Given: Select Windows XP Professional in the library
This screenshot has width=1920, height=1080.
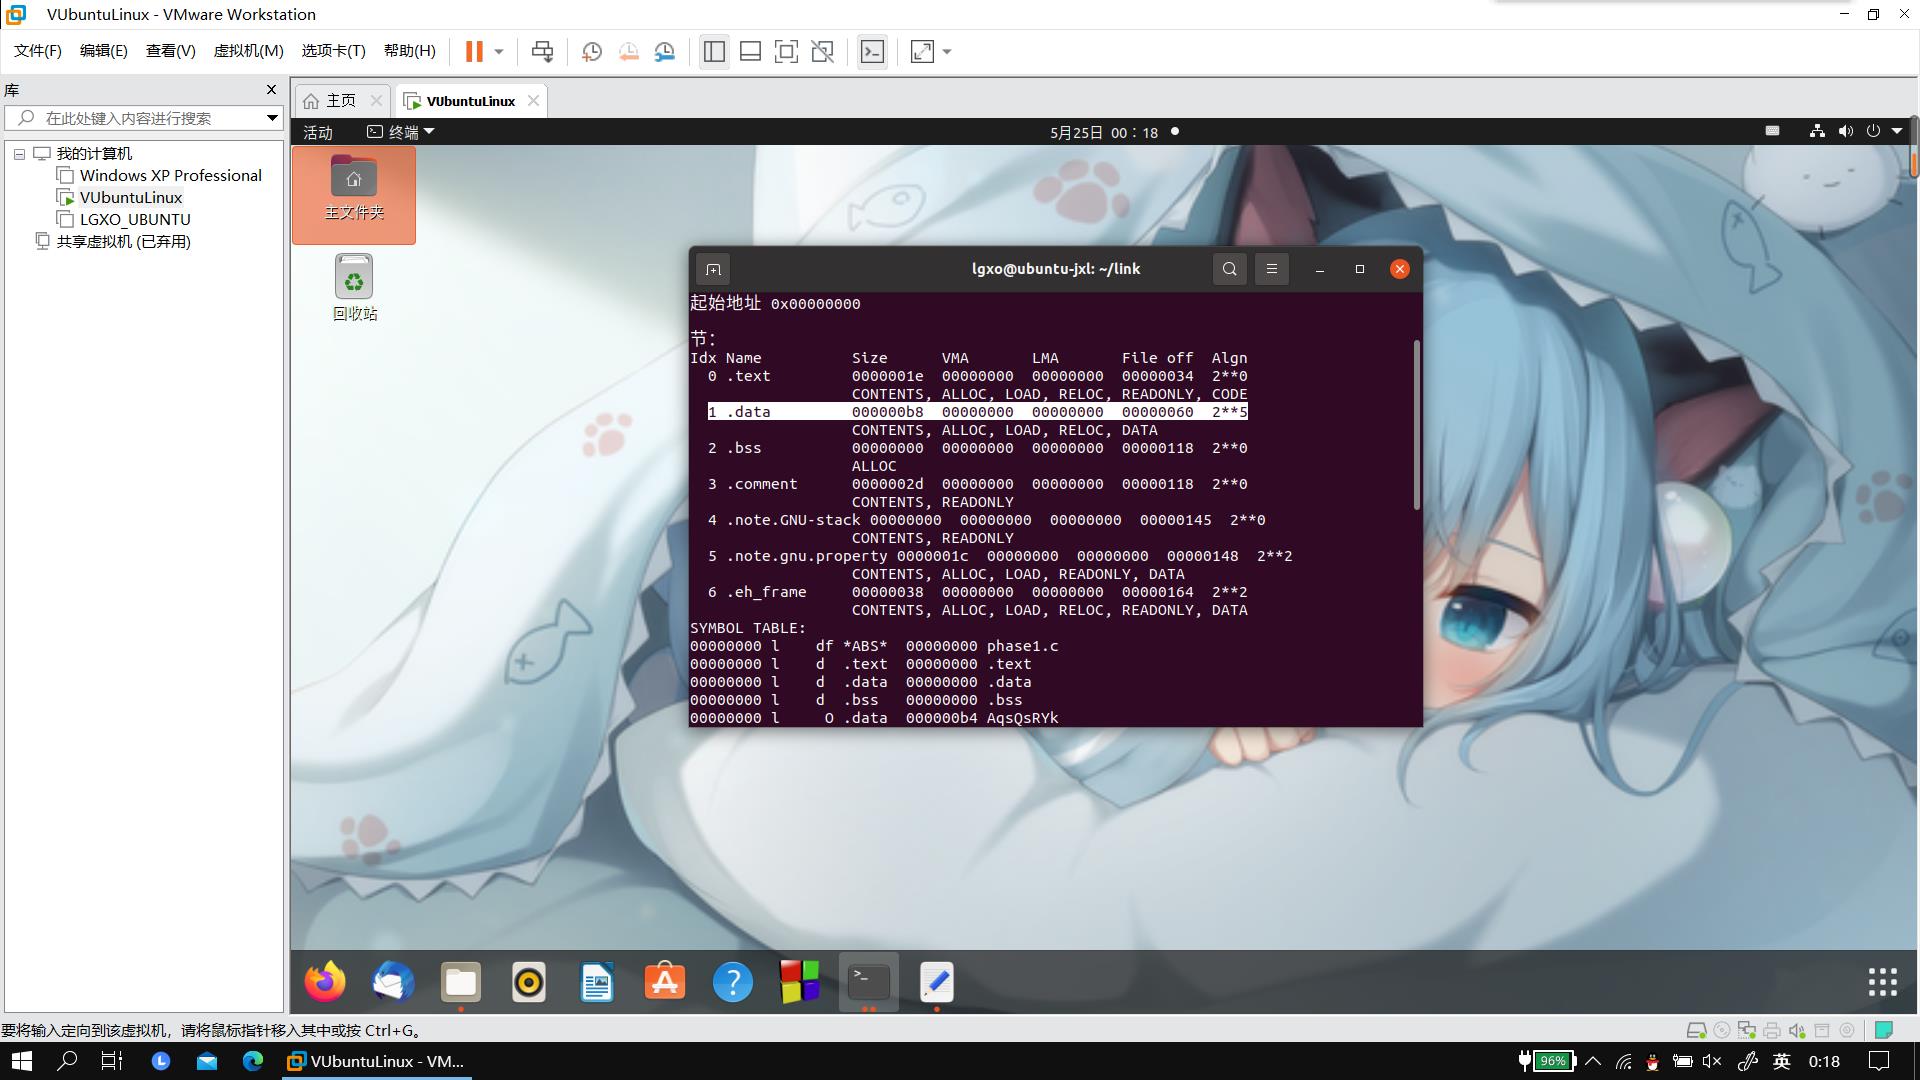Looking at the screenshot, I should click(x=170, y=176).
